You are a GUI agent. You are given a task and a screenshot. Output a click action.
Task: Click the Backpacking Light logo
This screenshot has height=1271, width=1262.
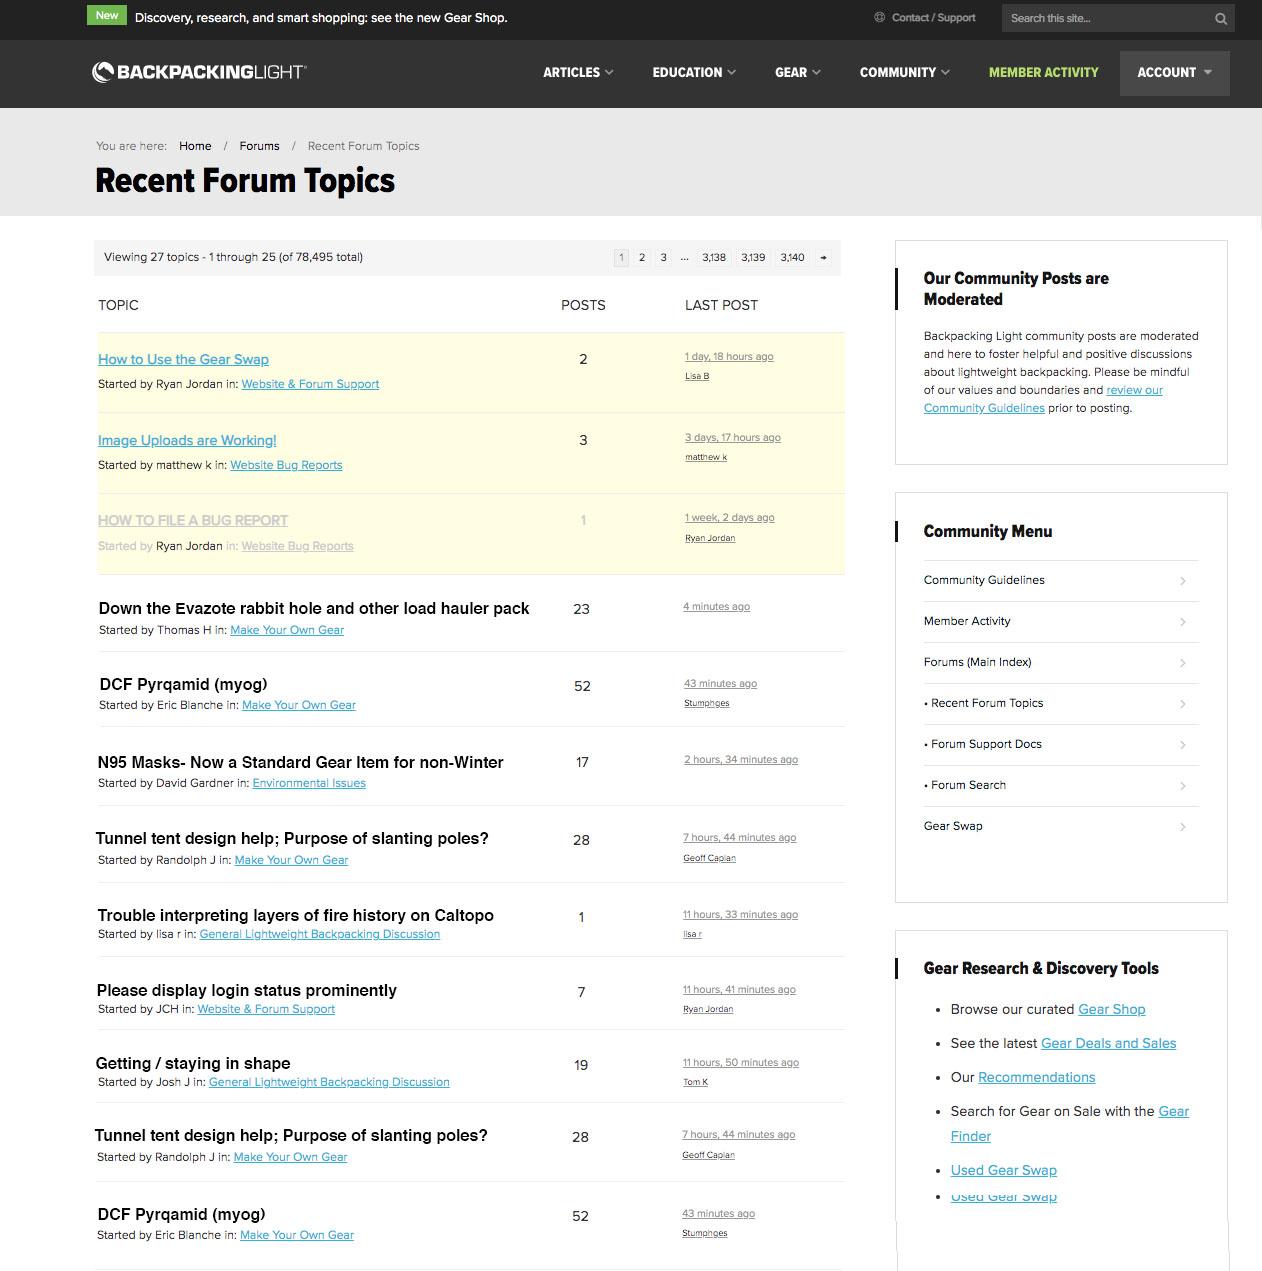[199, 72]
